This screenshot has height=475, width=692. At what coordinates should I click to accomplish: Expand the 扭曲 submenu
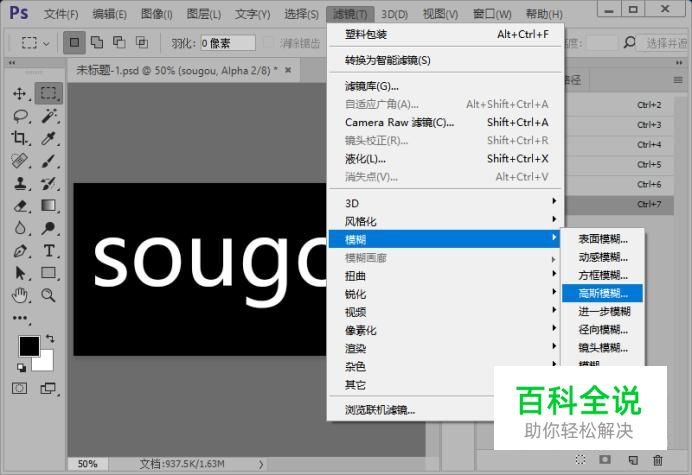[446, 276]
